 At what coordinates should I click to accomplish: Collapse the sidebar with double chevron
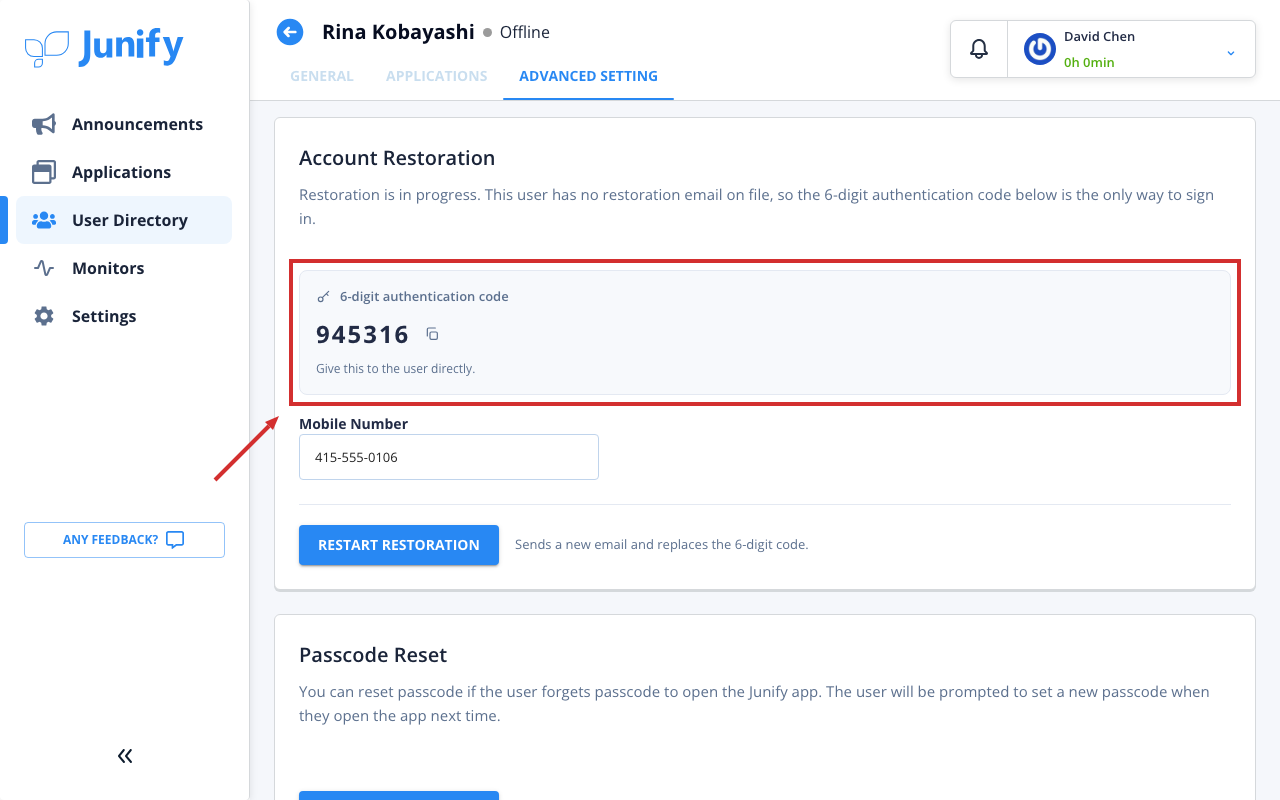125,756
